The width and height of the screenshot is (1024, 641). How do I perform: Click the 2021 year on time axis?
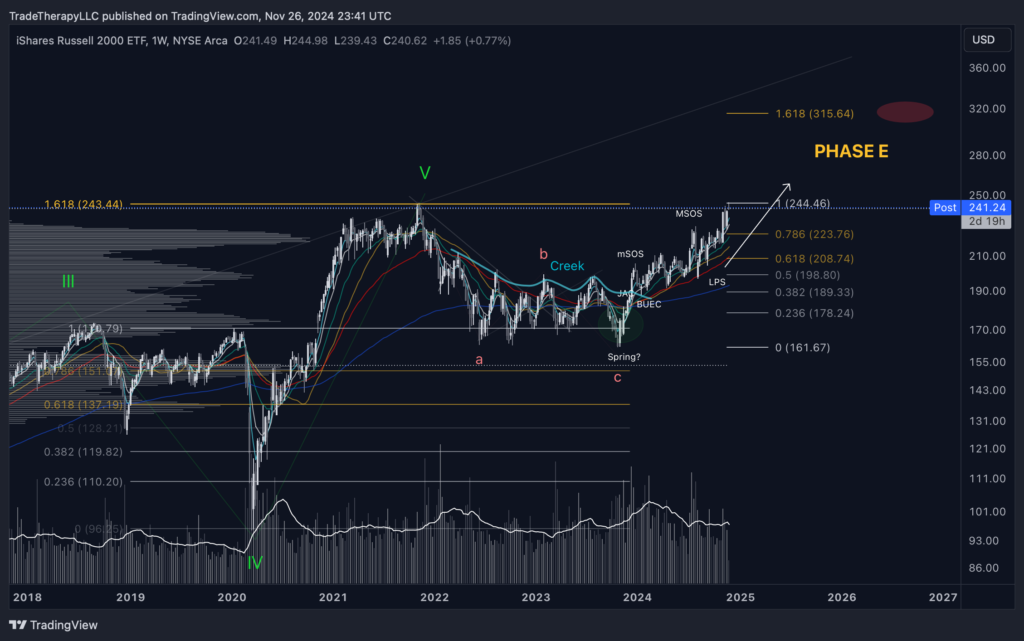[333, 597]
